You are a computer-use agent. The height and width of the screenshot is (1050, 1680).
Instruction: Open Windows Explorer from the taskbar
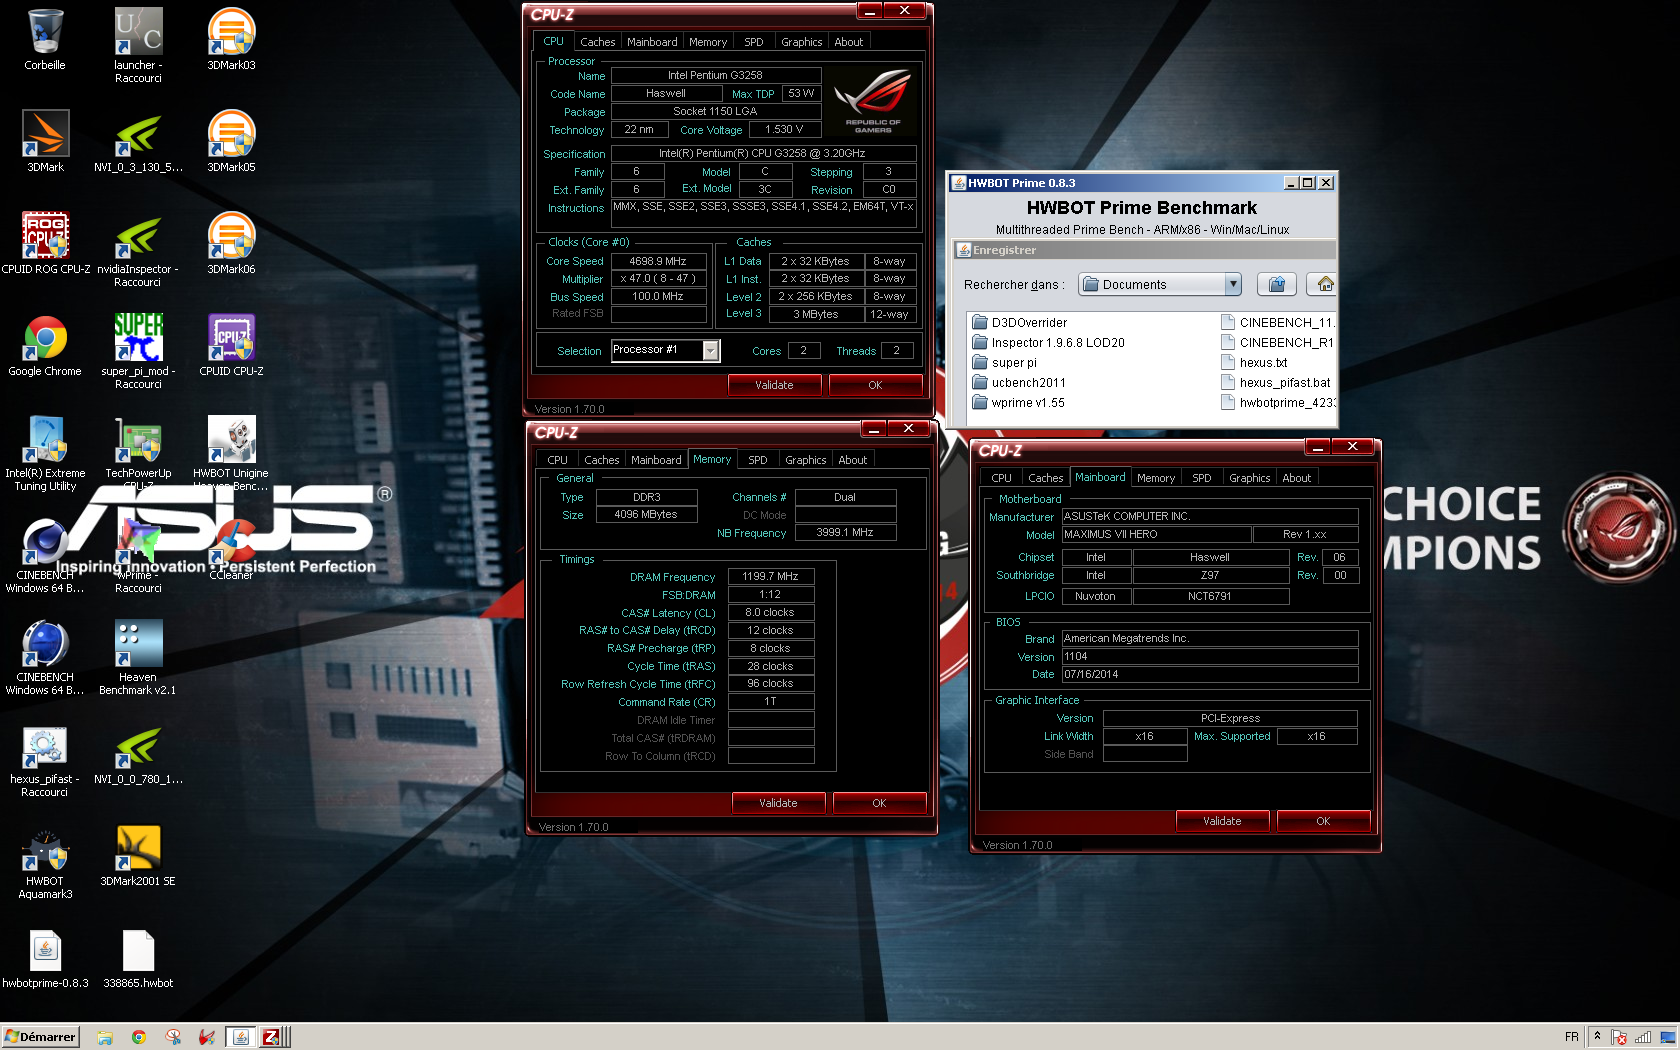pos(105,1037)
